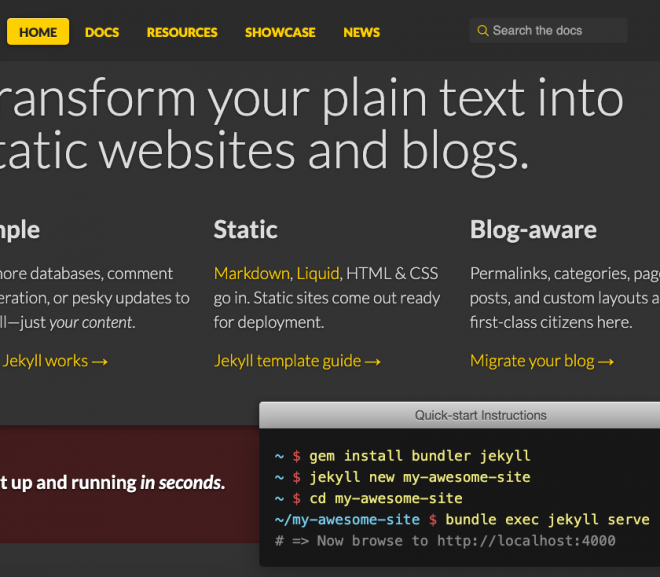This screenshot has height=577, width=660.
Task: Go to the DOCS page
Action: coord(102,32)
